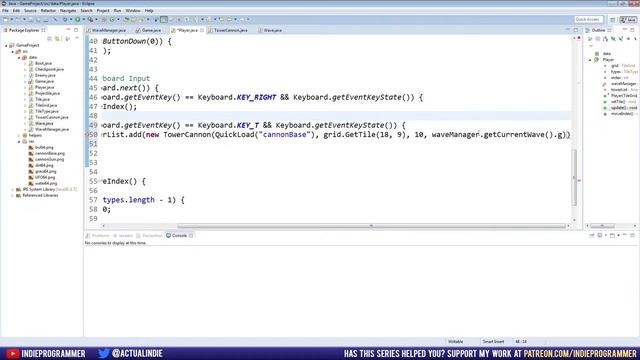Screen dimensions: 640x360
Task: Click Patreon.com/IndieProgrammer link in banner
Action: [x=580, y=353]
